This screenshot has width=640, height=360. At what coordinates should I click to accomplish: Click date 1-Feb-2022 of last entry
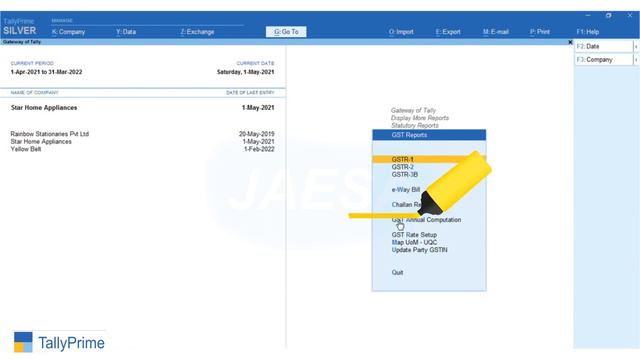click(x=259, y=149)
